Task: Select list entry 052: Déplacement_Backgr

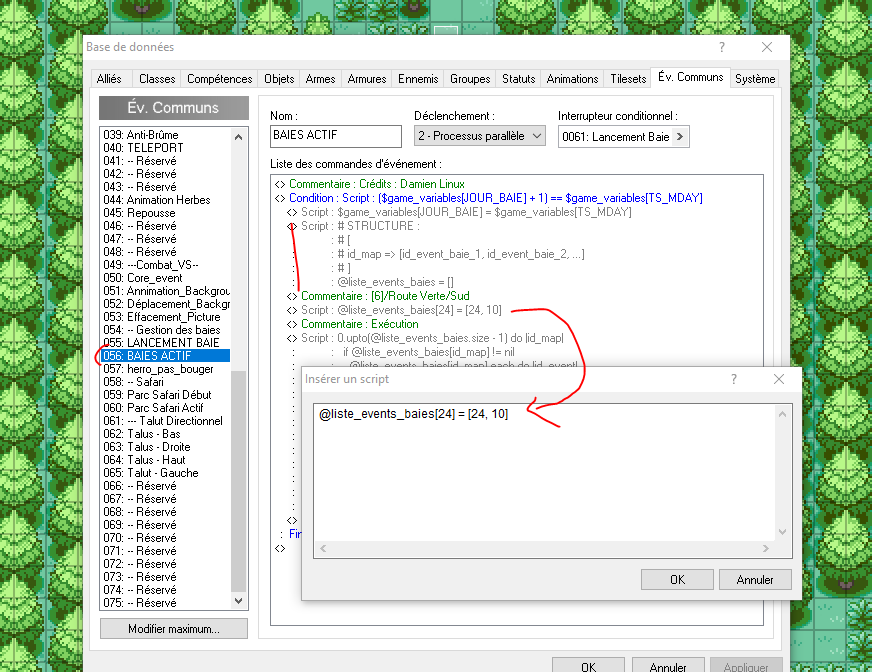Action: [x=166, y=304]
